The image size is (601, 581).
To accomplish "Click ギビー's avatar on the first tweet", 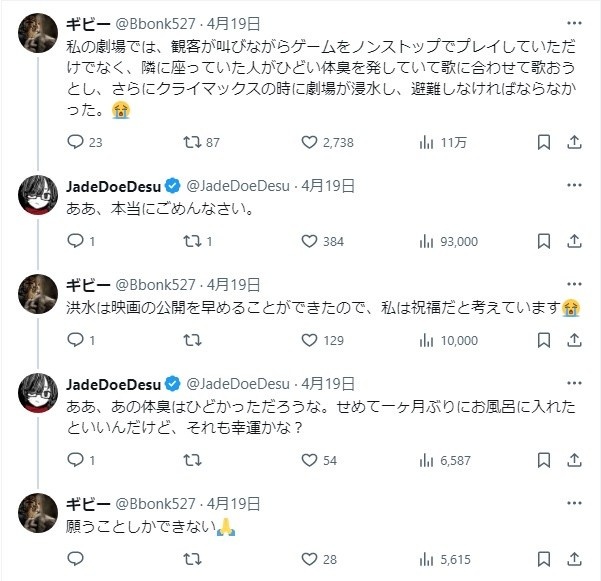I will click(40, 33).
